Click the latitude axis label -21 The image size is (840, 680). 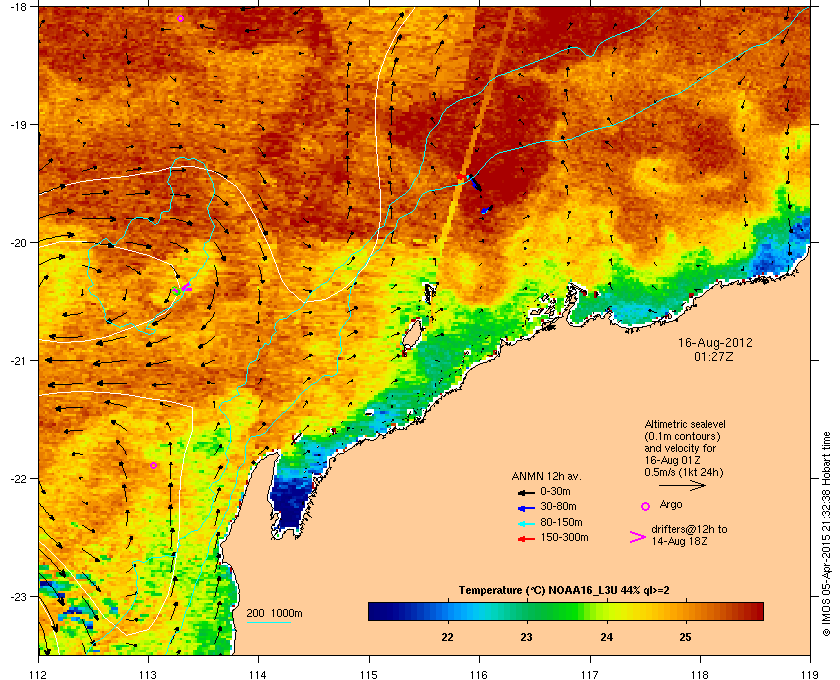(x=18, y=361)
